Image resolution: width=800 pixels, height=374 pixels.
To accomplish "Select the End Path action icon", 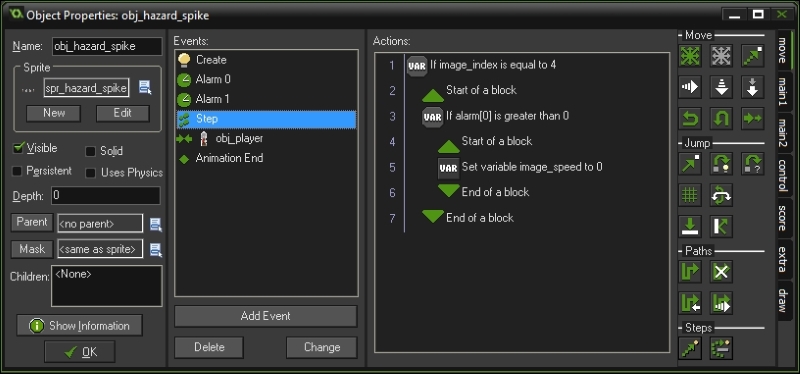I will (x=721, y=271).
